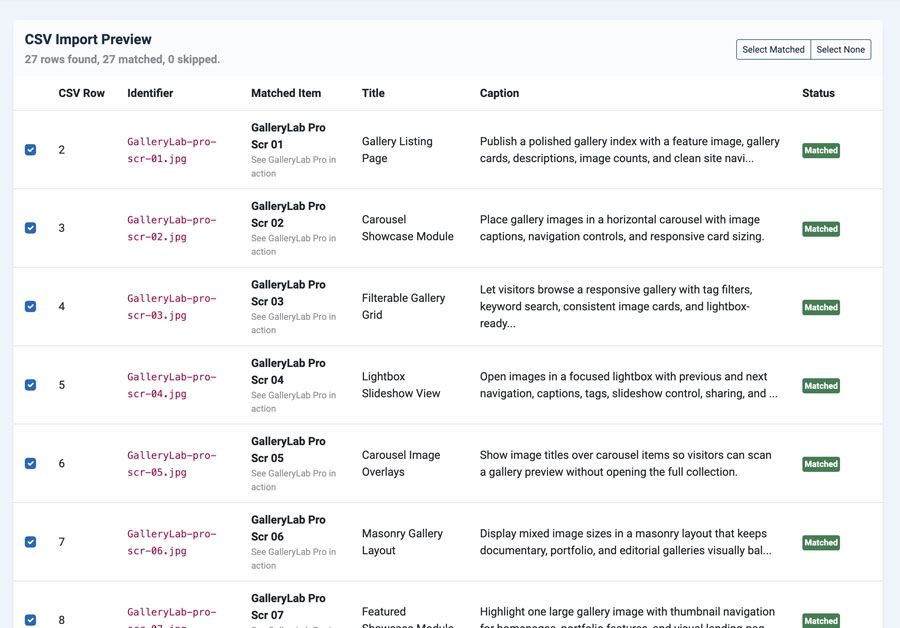The height and width of the screenshot is (628, 900).
Task: Click the 'See GalleryLab Pro in action' text under Scr 01
Action: pyautogui.click(x=293, y=166)
